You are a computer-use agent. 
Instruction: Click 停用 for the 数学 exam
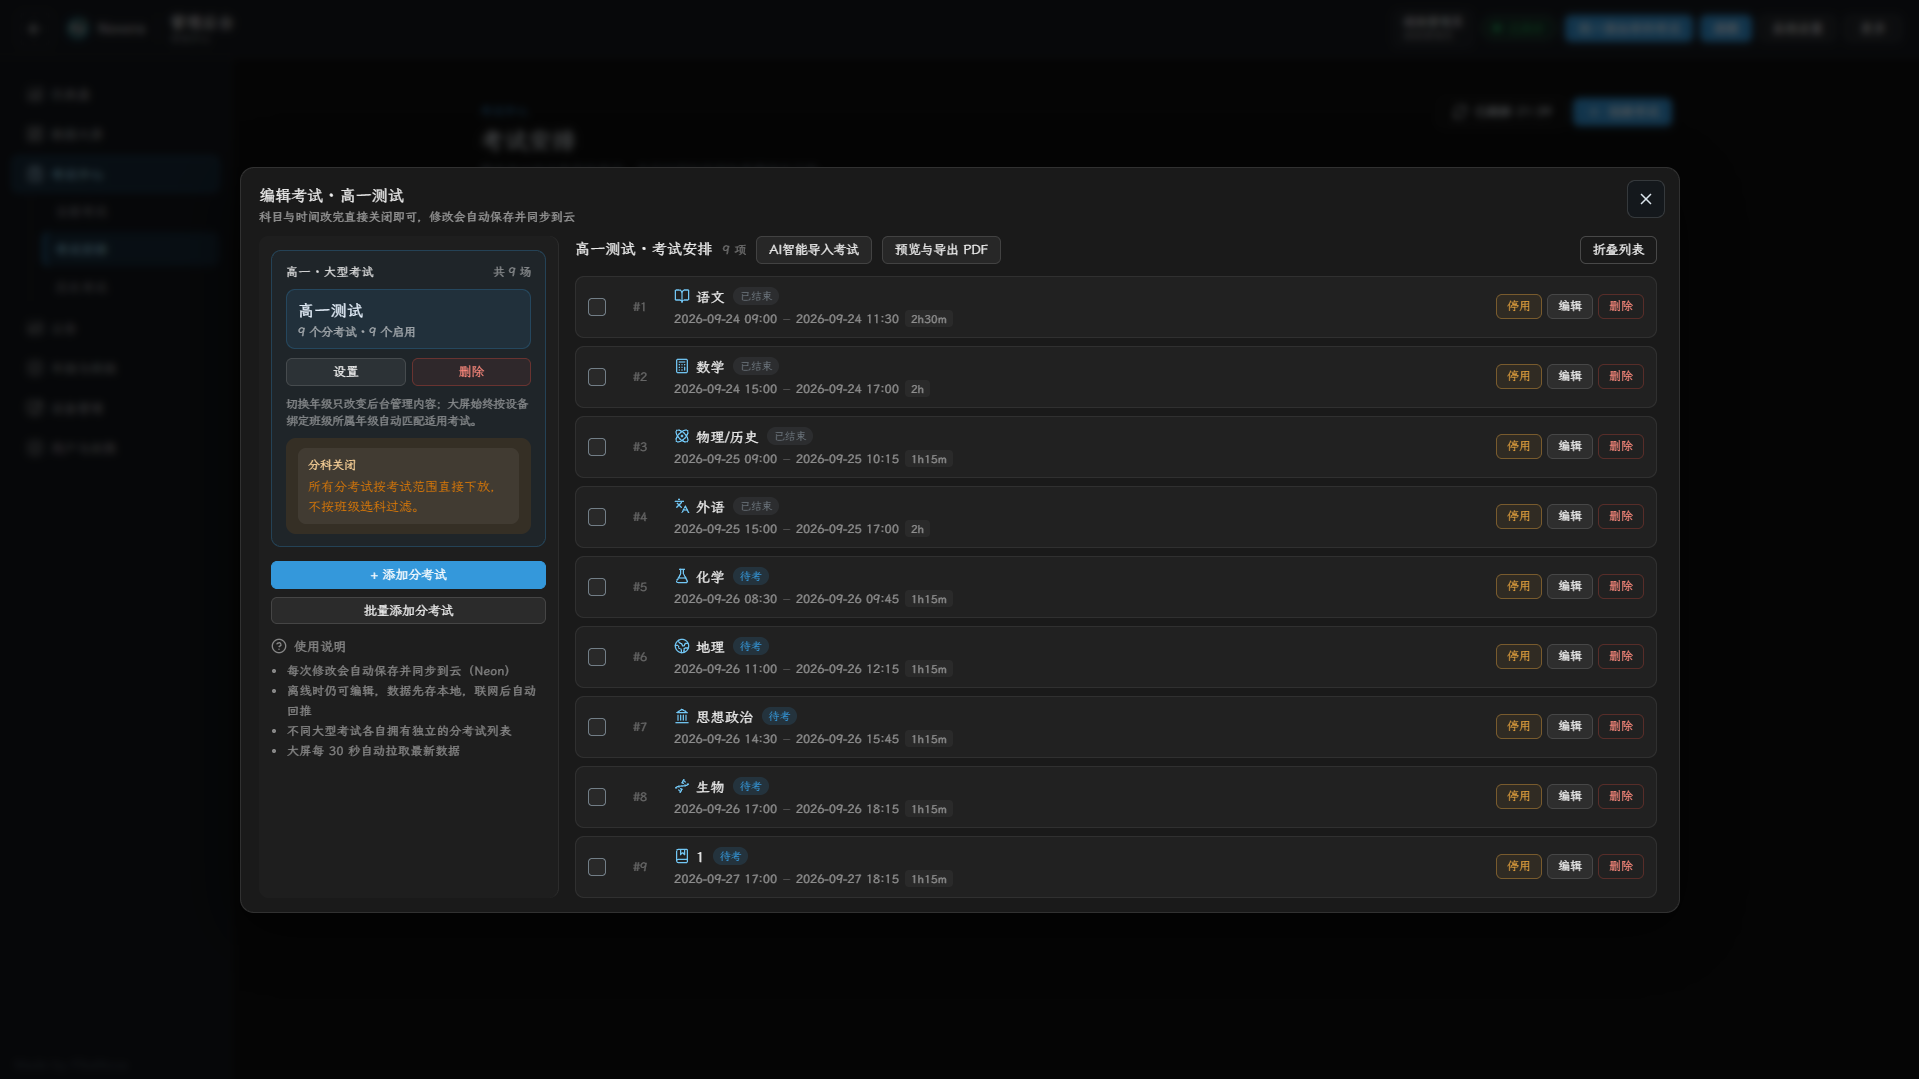coord(1518,376)
